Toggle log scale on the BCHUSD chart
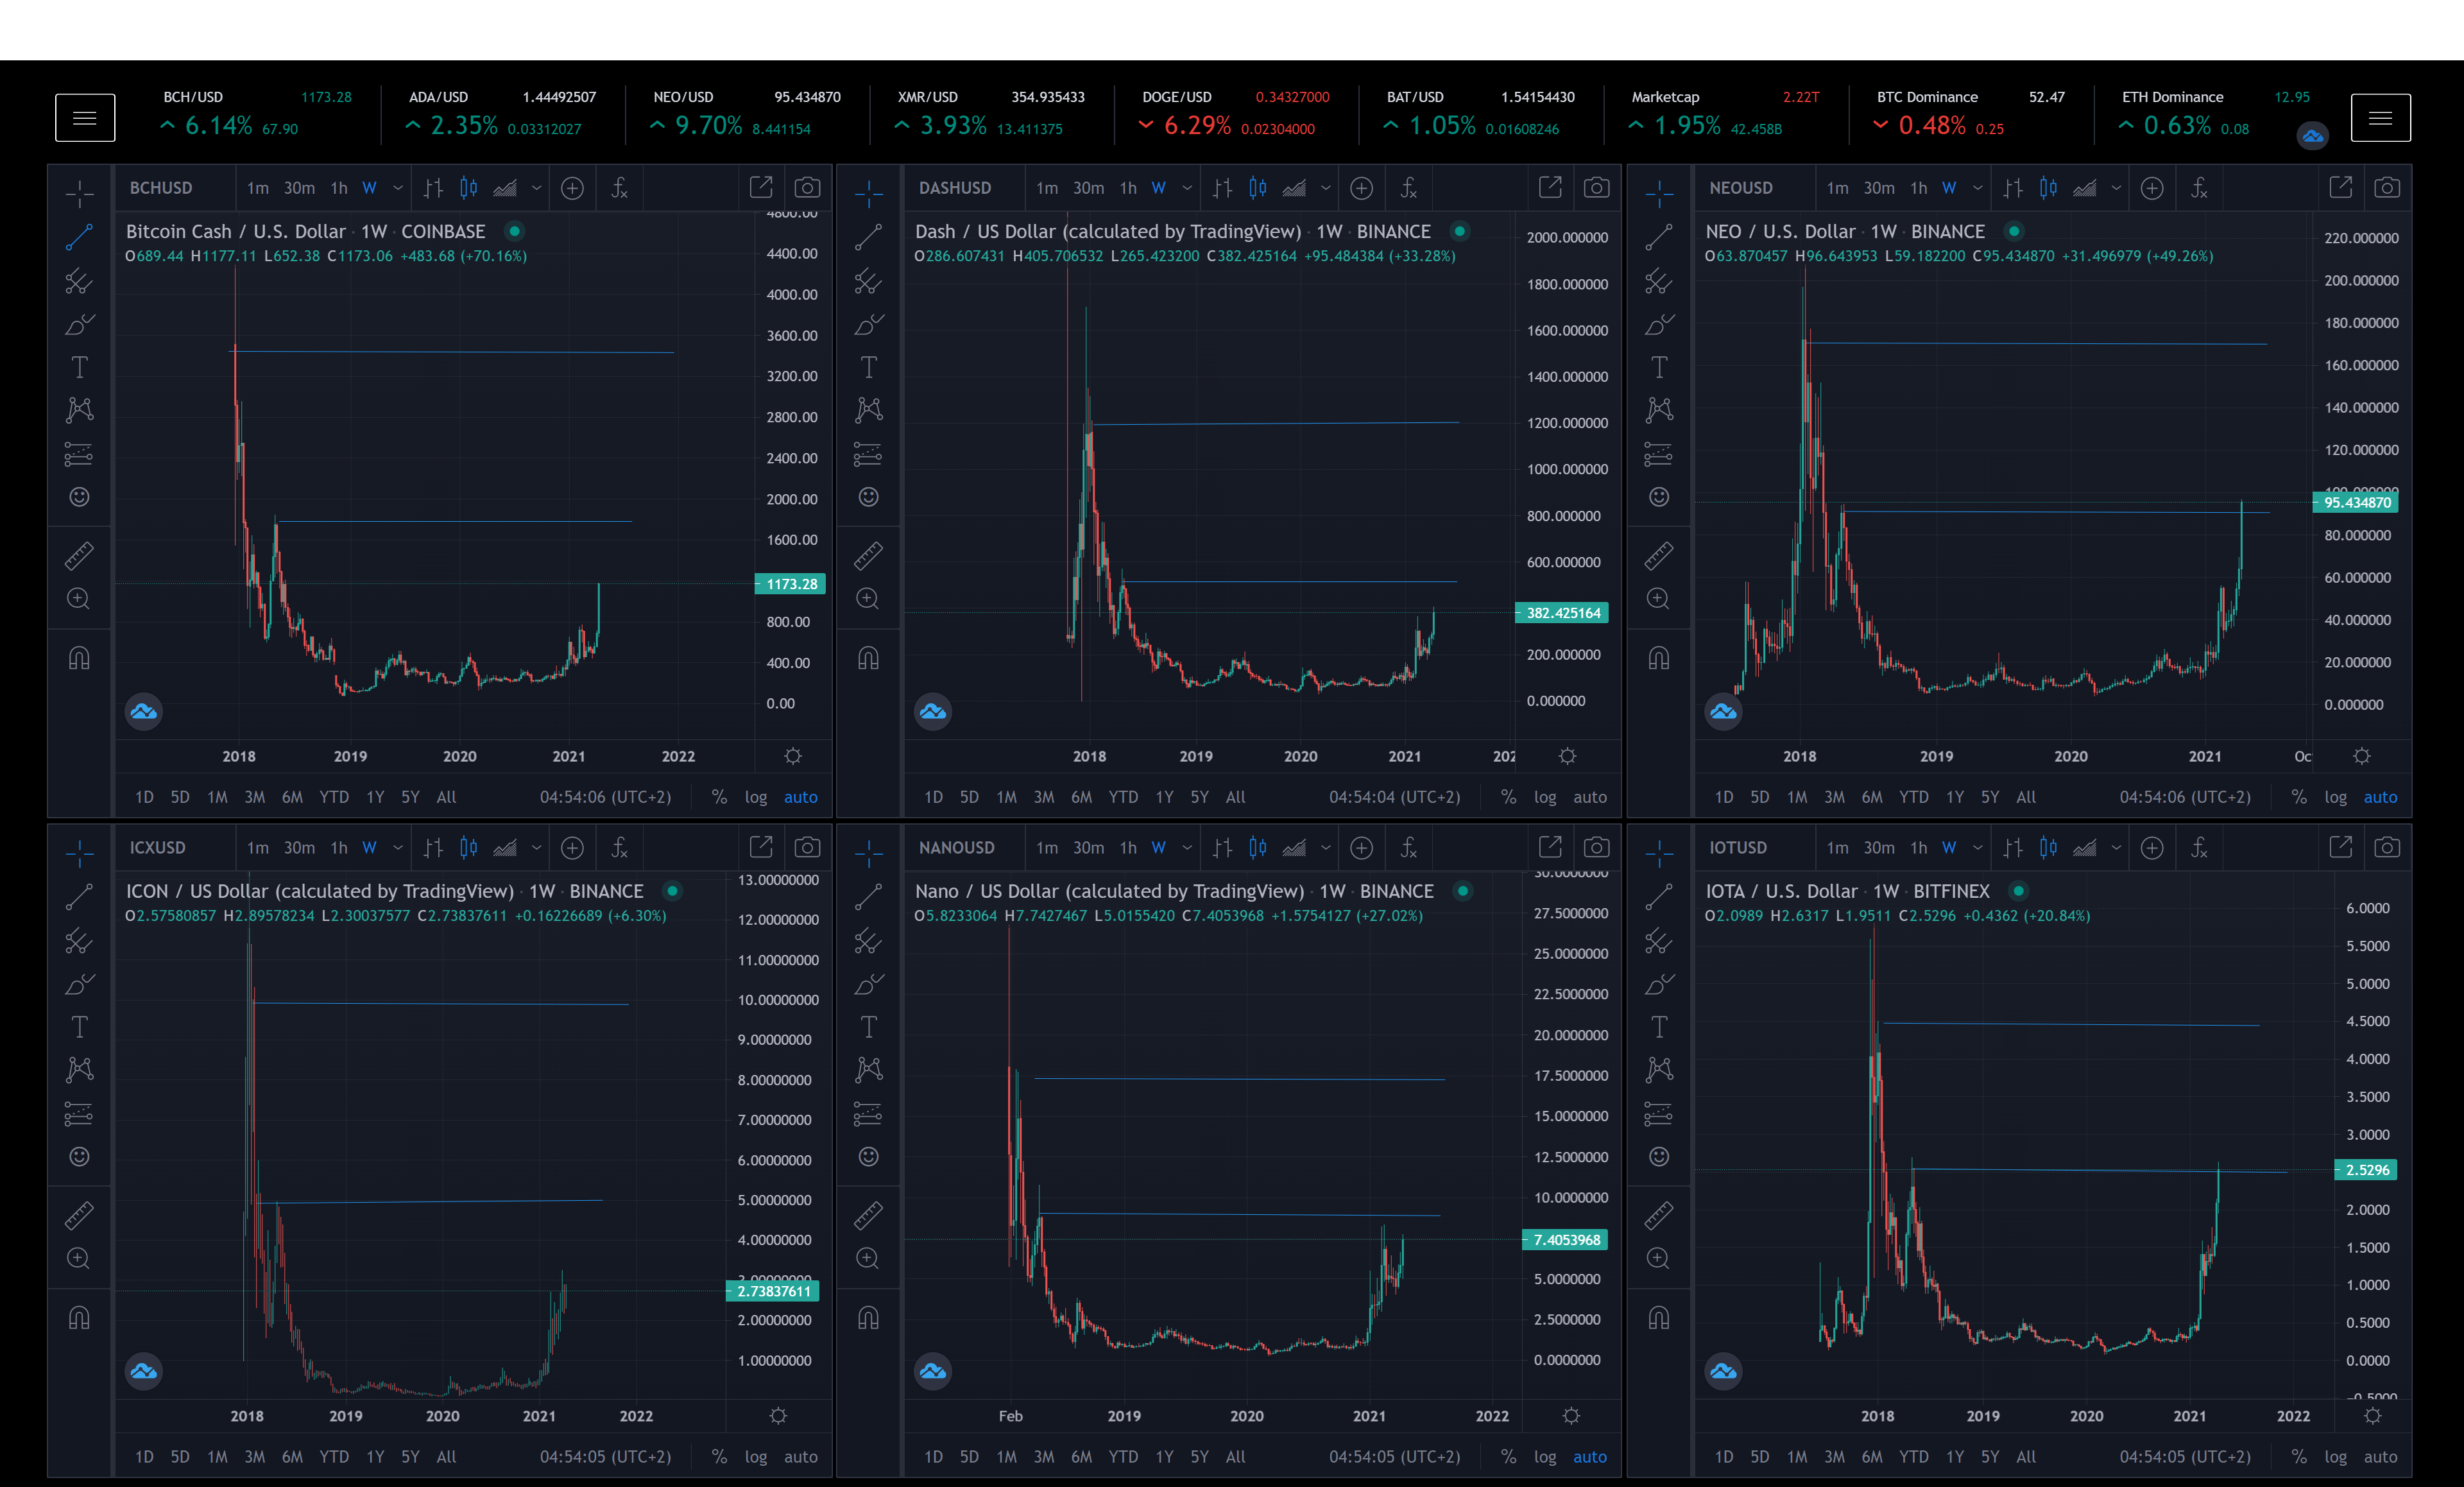This screenshot has width=2464, height=1487. click(755, 797)
